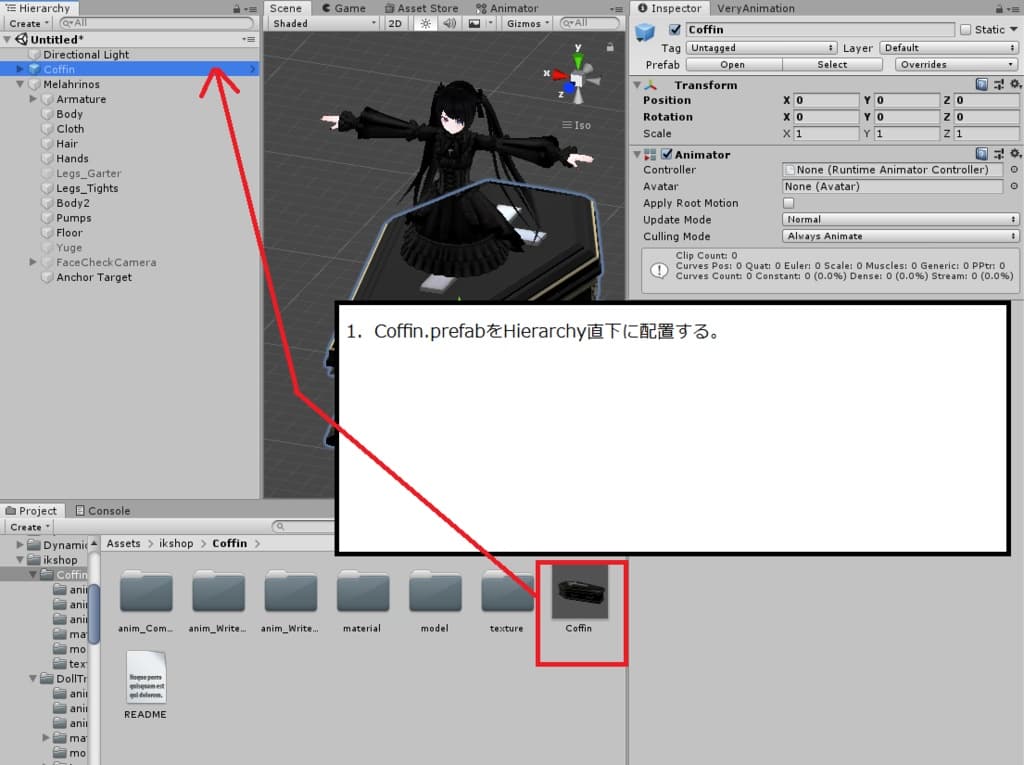Enable Apply Root Motion checkbox
Image resolution: width=1024 pixels, height=765 pixels.
click(x=788, y=203)
